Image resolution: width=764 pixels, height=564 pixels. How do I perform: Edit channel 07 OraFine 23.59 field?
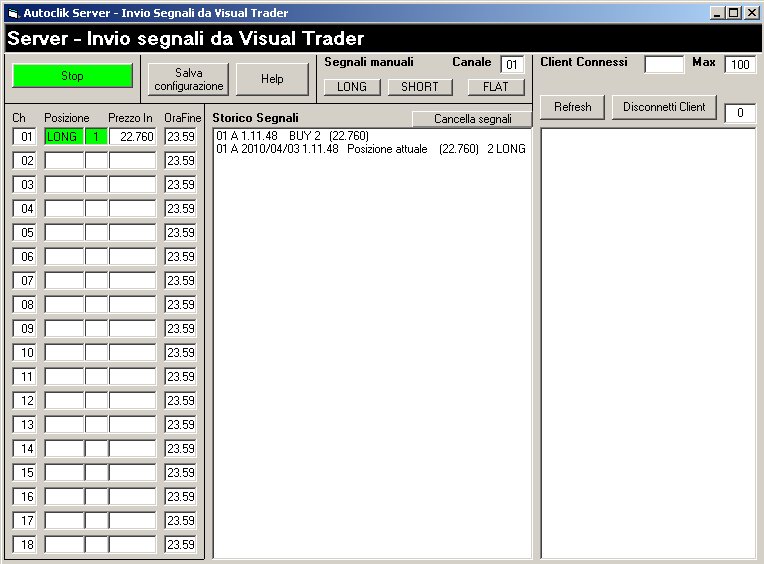click(180, 281)
